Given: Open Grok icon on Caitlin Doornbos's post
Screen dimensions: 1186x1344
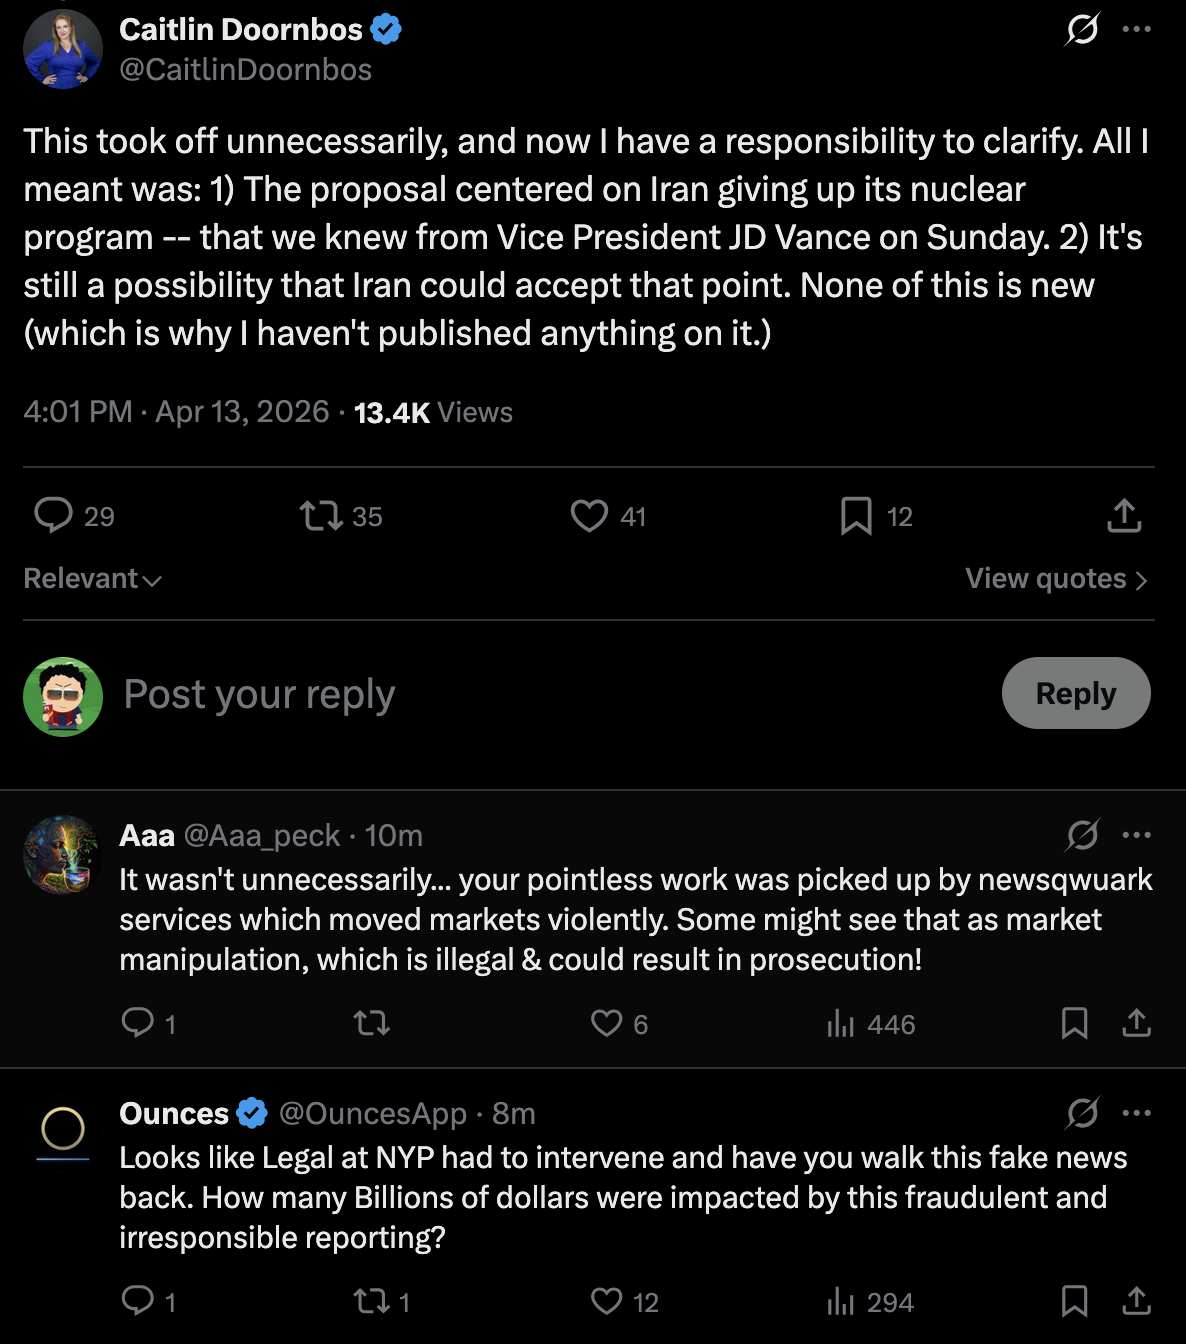Looking at the screenshot, I should (x=1082, y=29).
